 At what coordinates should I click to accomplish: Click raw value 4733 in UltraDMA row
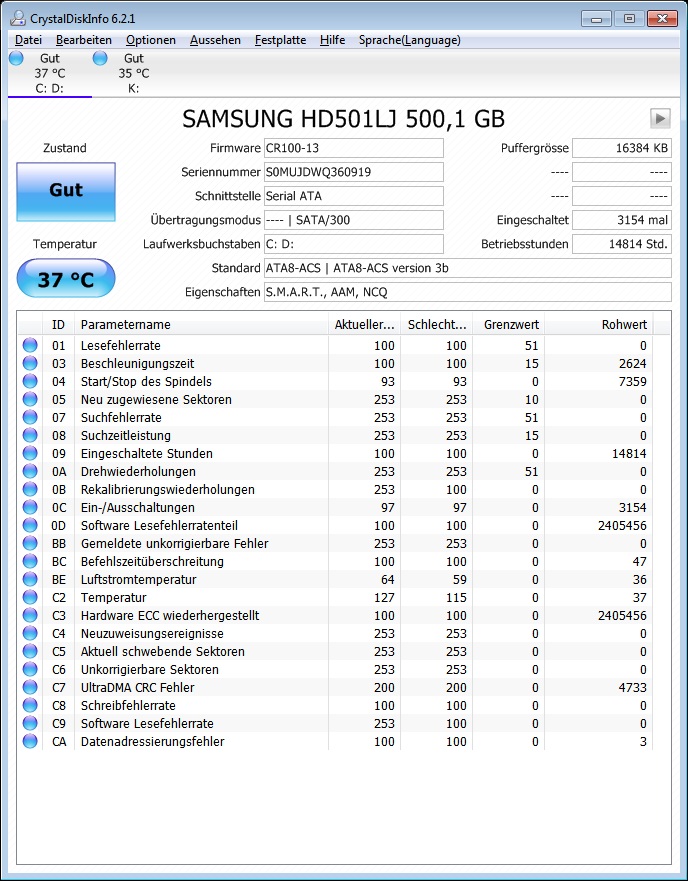pyautogui.click(x=632, y=687)
